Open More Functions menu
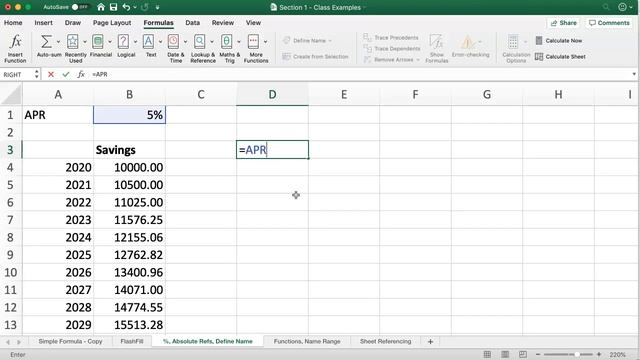This screenshot has height=360, width=640. [x=253, y=41]
